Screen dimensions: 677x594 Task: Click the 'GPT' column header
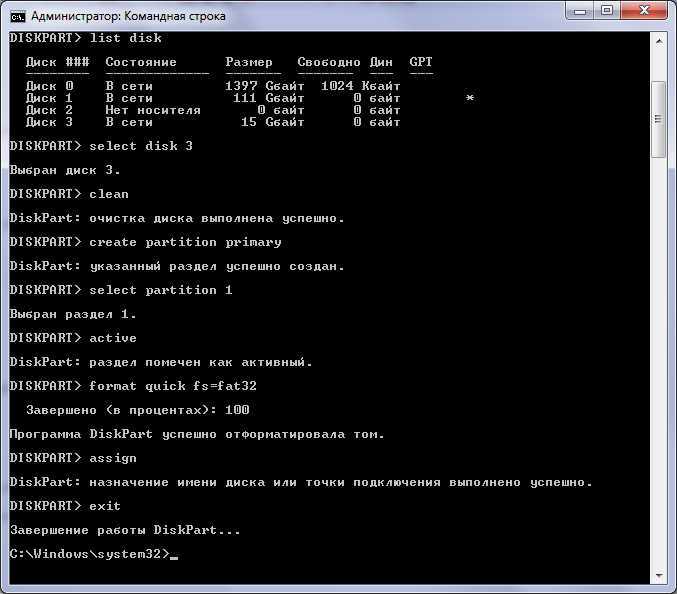click(x=421, y=62)
